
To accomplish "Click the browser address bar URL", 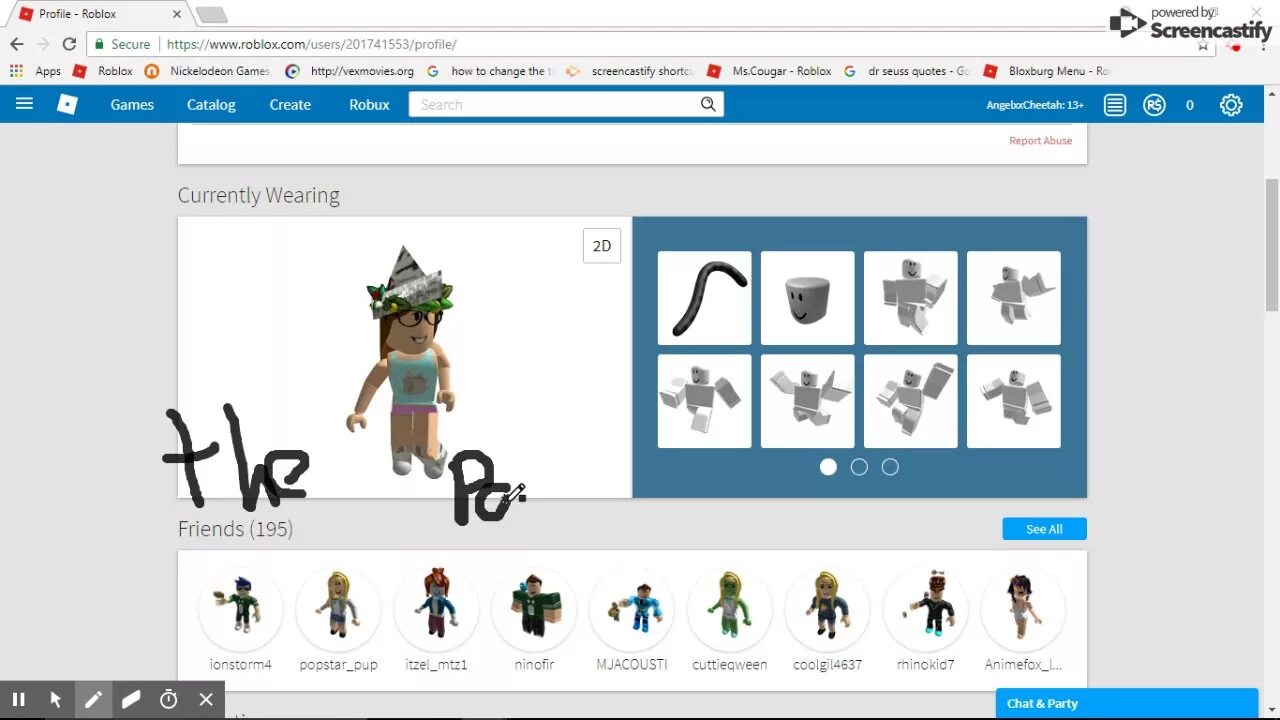I will [x=312, y=44].
